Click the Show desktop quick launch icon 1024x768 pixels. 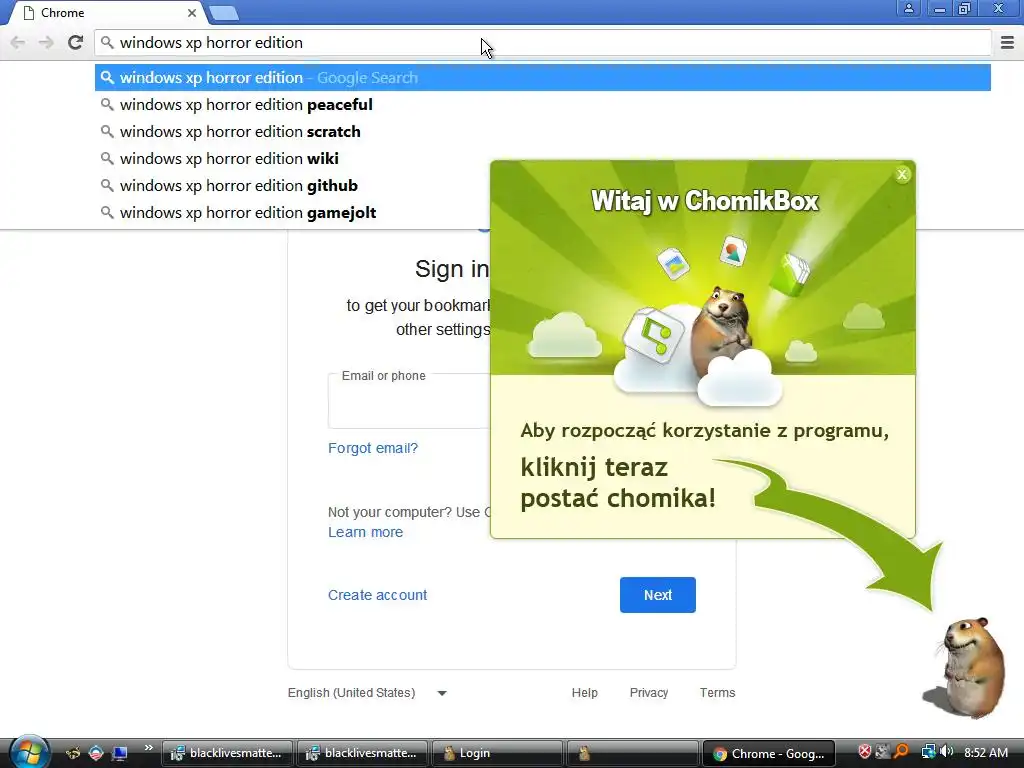[x=120, y=753]
